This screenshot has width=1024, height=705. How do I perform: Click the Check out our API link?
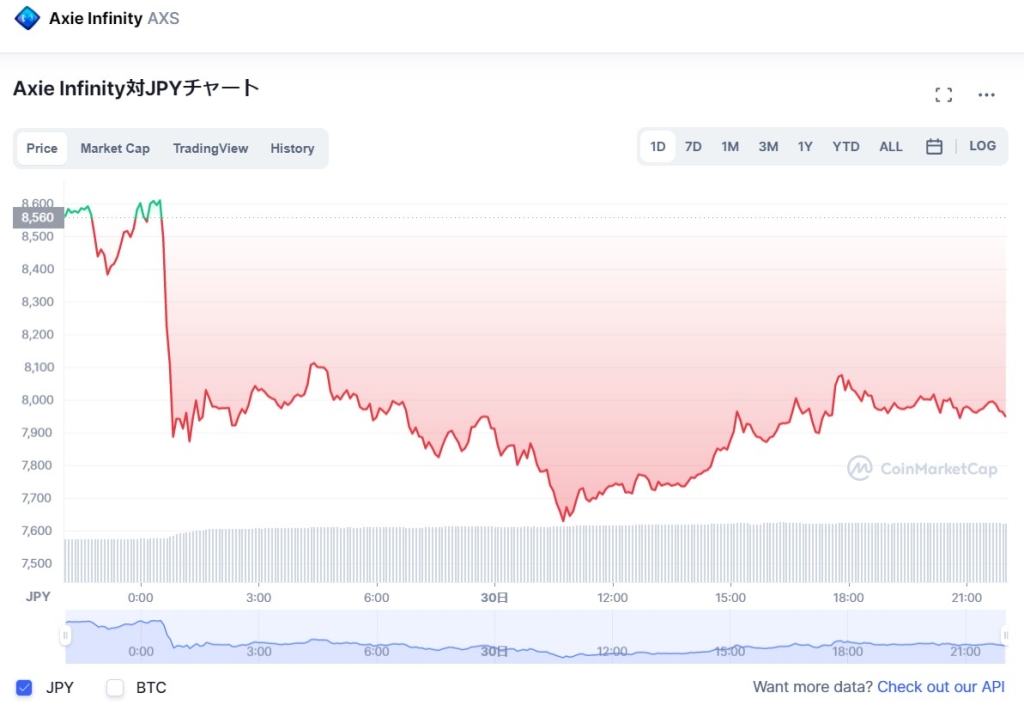[940, 687]
